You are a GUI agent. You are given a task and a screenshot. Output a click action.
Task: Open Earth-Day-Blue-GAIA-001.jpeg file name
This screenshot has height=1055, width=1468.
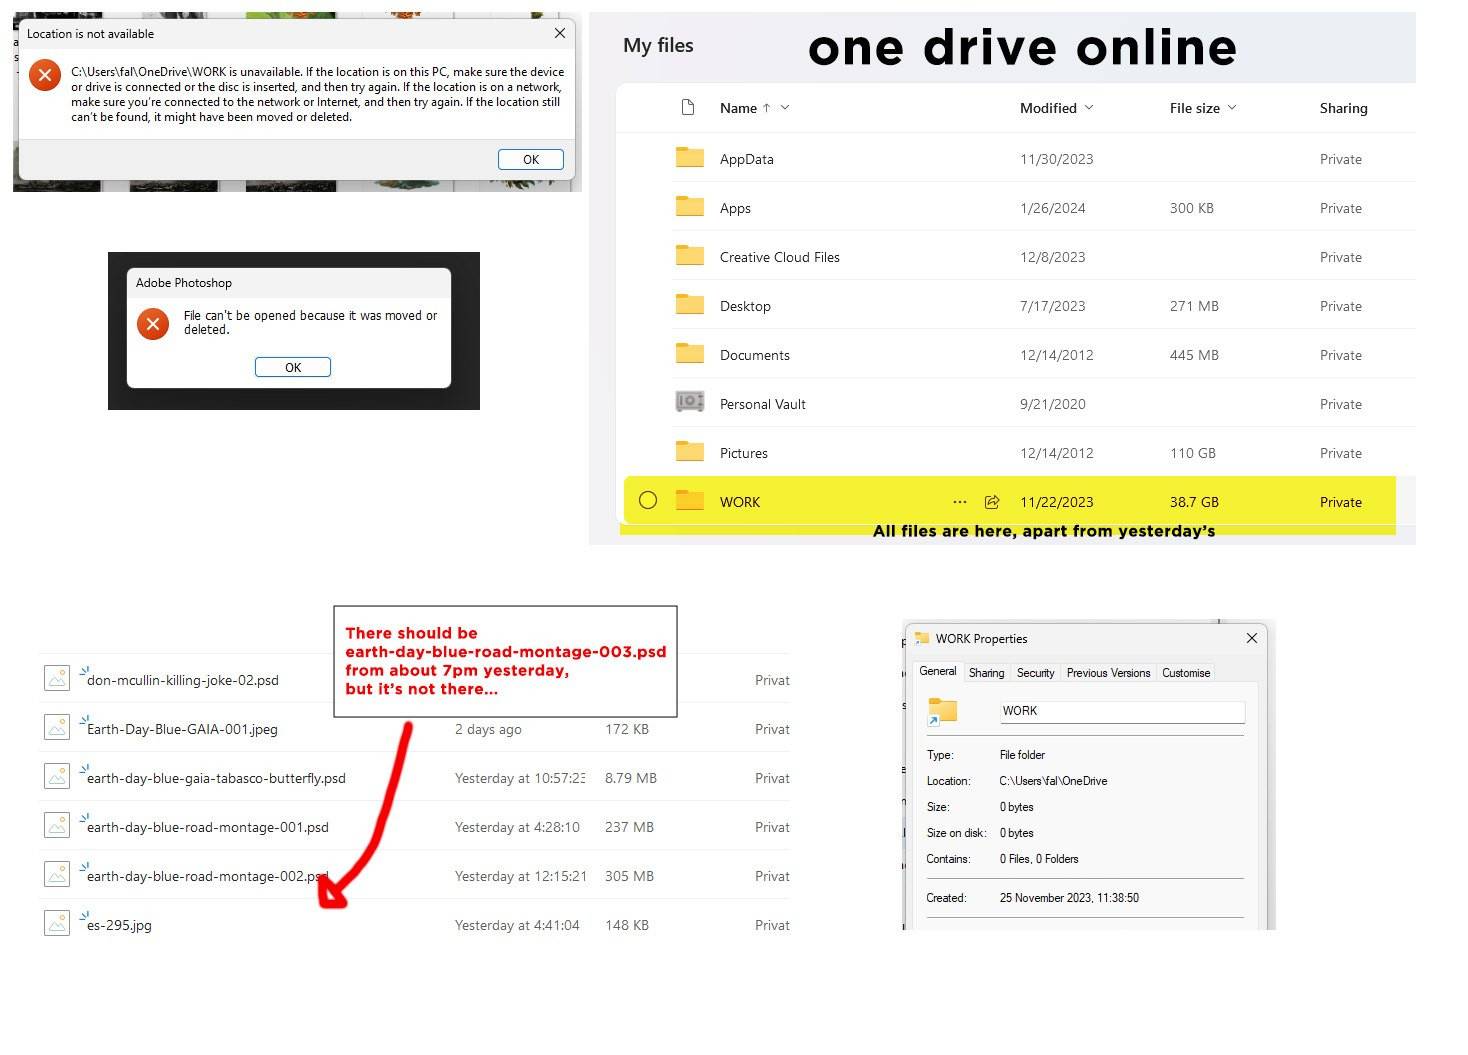(x=182, y=729)
